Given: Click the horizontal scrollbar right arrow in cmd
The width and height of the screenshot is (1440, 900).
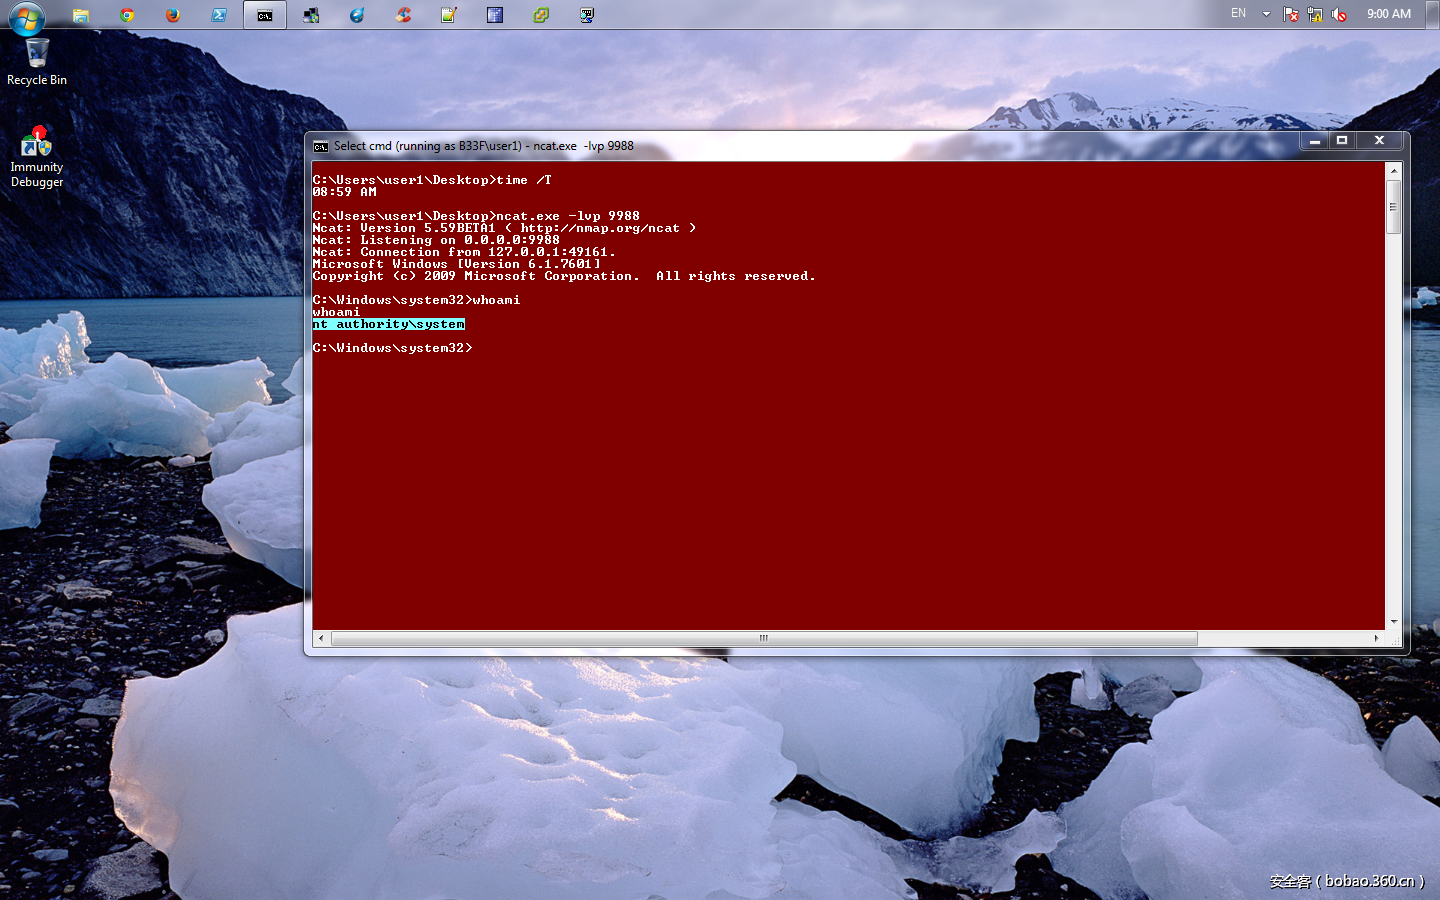Looking at the screenshot, I should 1376,638.
